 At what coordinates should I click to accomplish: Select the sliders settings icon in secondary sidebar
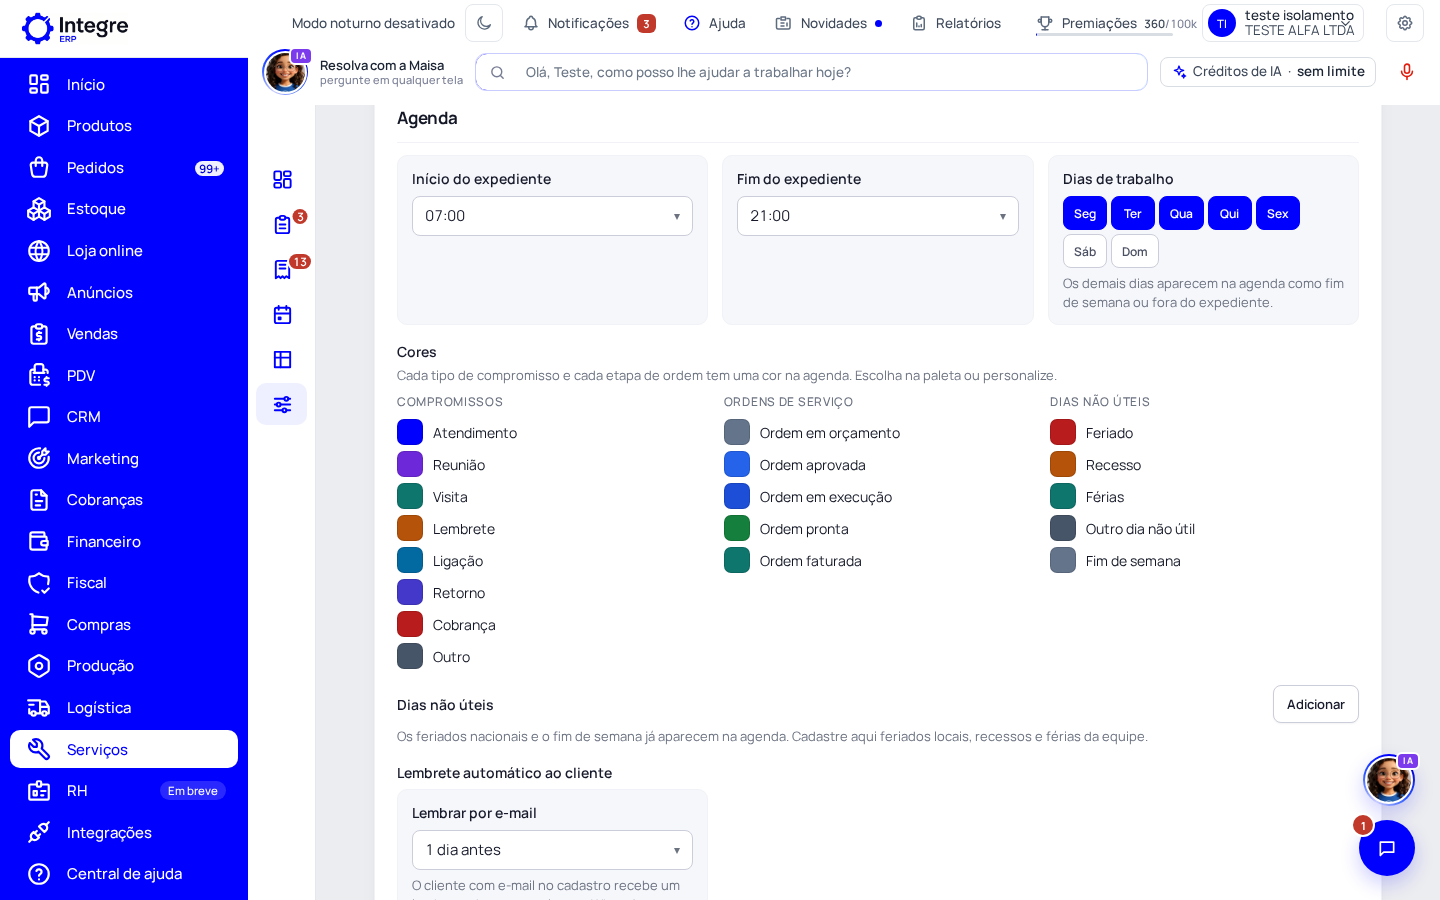(282, 404)
